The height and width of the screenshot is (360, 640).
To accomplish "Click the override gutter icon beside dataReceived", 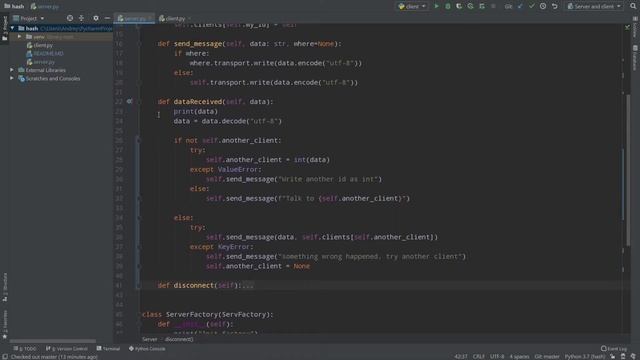I will pyautogui.click(x=129, y=101).
